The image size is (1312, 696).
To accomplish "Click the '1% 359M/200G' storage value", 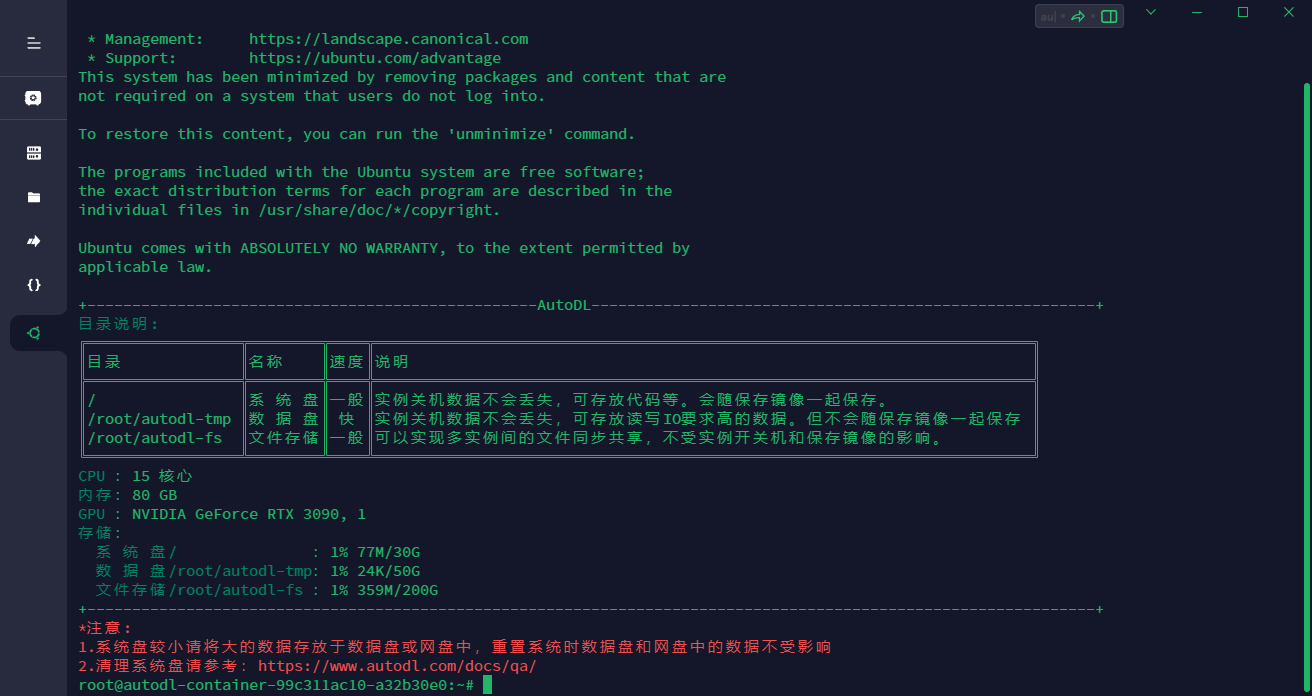I will point(384,590).
